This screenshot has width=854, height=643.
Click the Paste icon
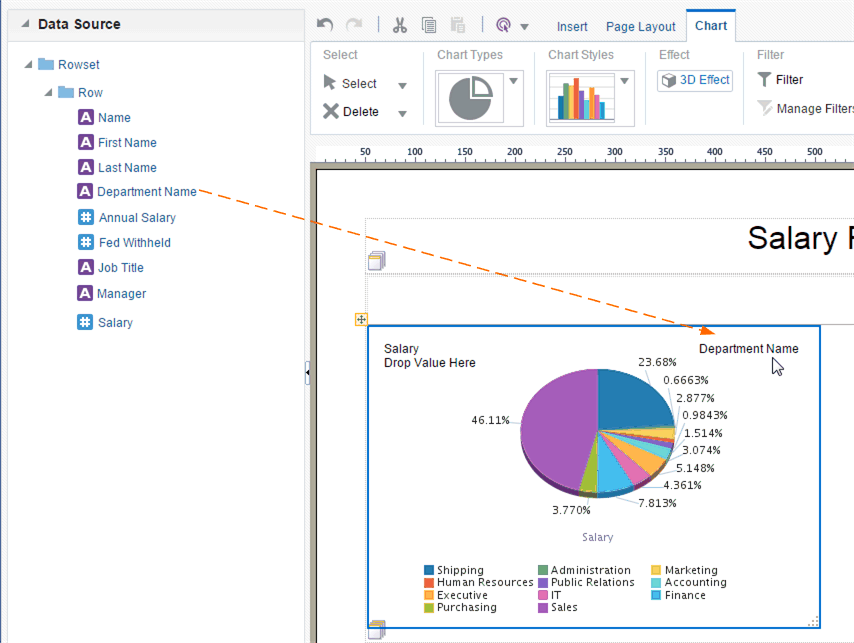[459, 26]
